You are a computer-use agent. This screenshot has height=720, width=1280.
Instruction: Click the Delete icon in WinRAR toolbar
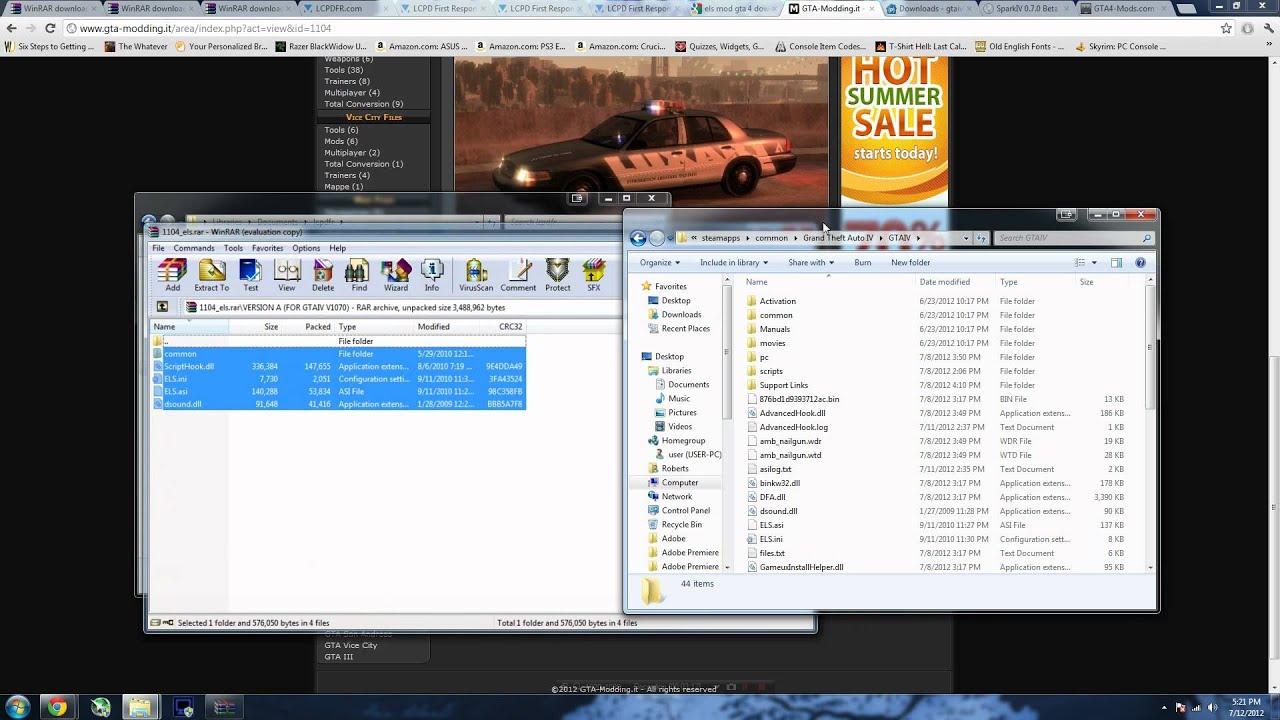(323, 275)
